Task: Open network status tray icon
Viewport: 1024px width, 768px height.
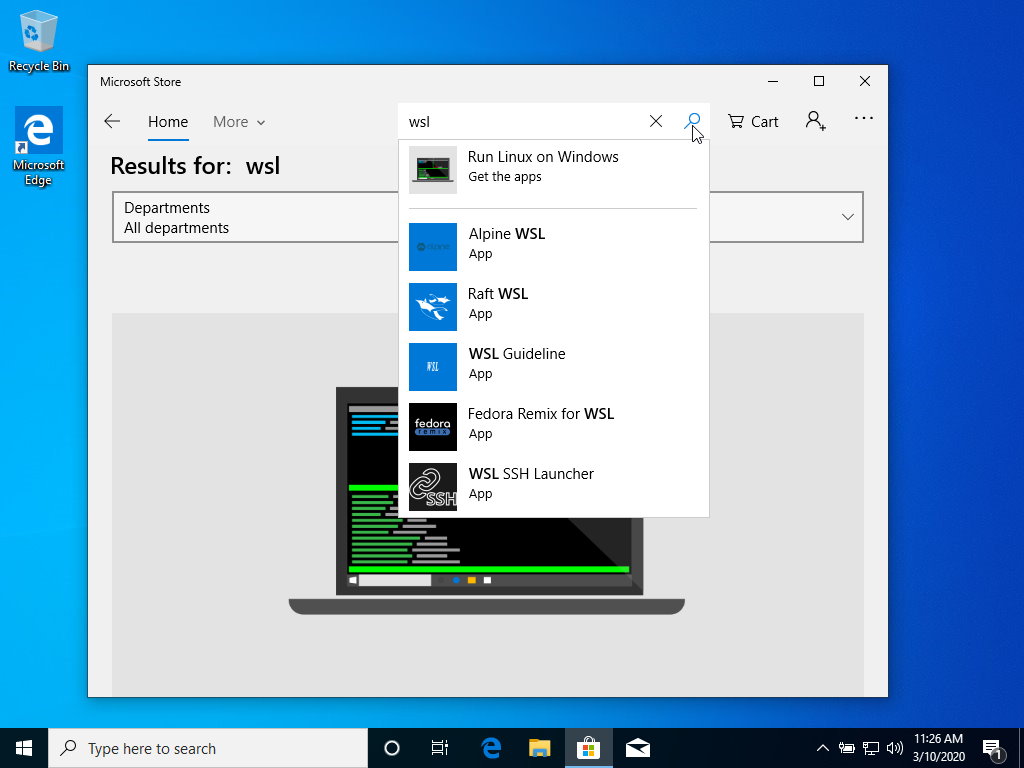Action: click(x=871, y=748)
